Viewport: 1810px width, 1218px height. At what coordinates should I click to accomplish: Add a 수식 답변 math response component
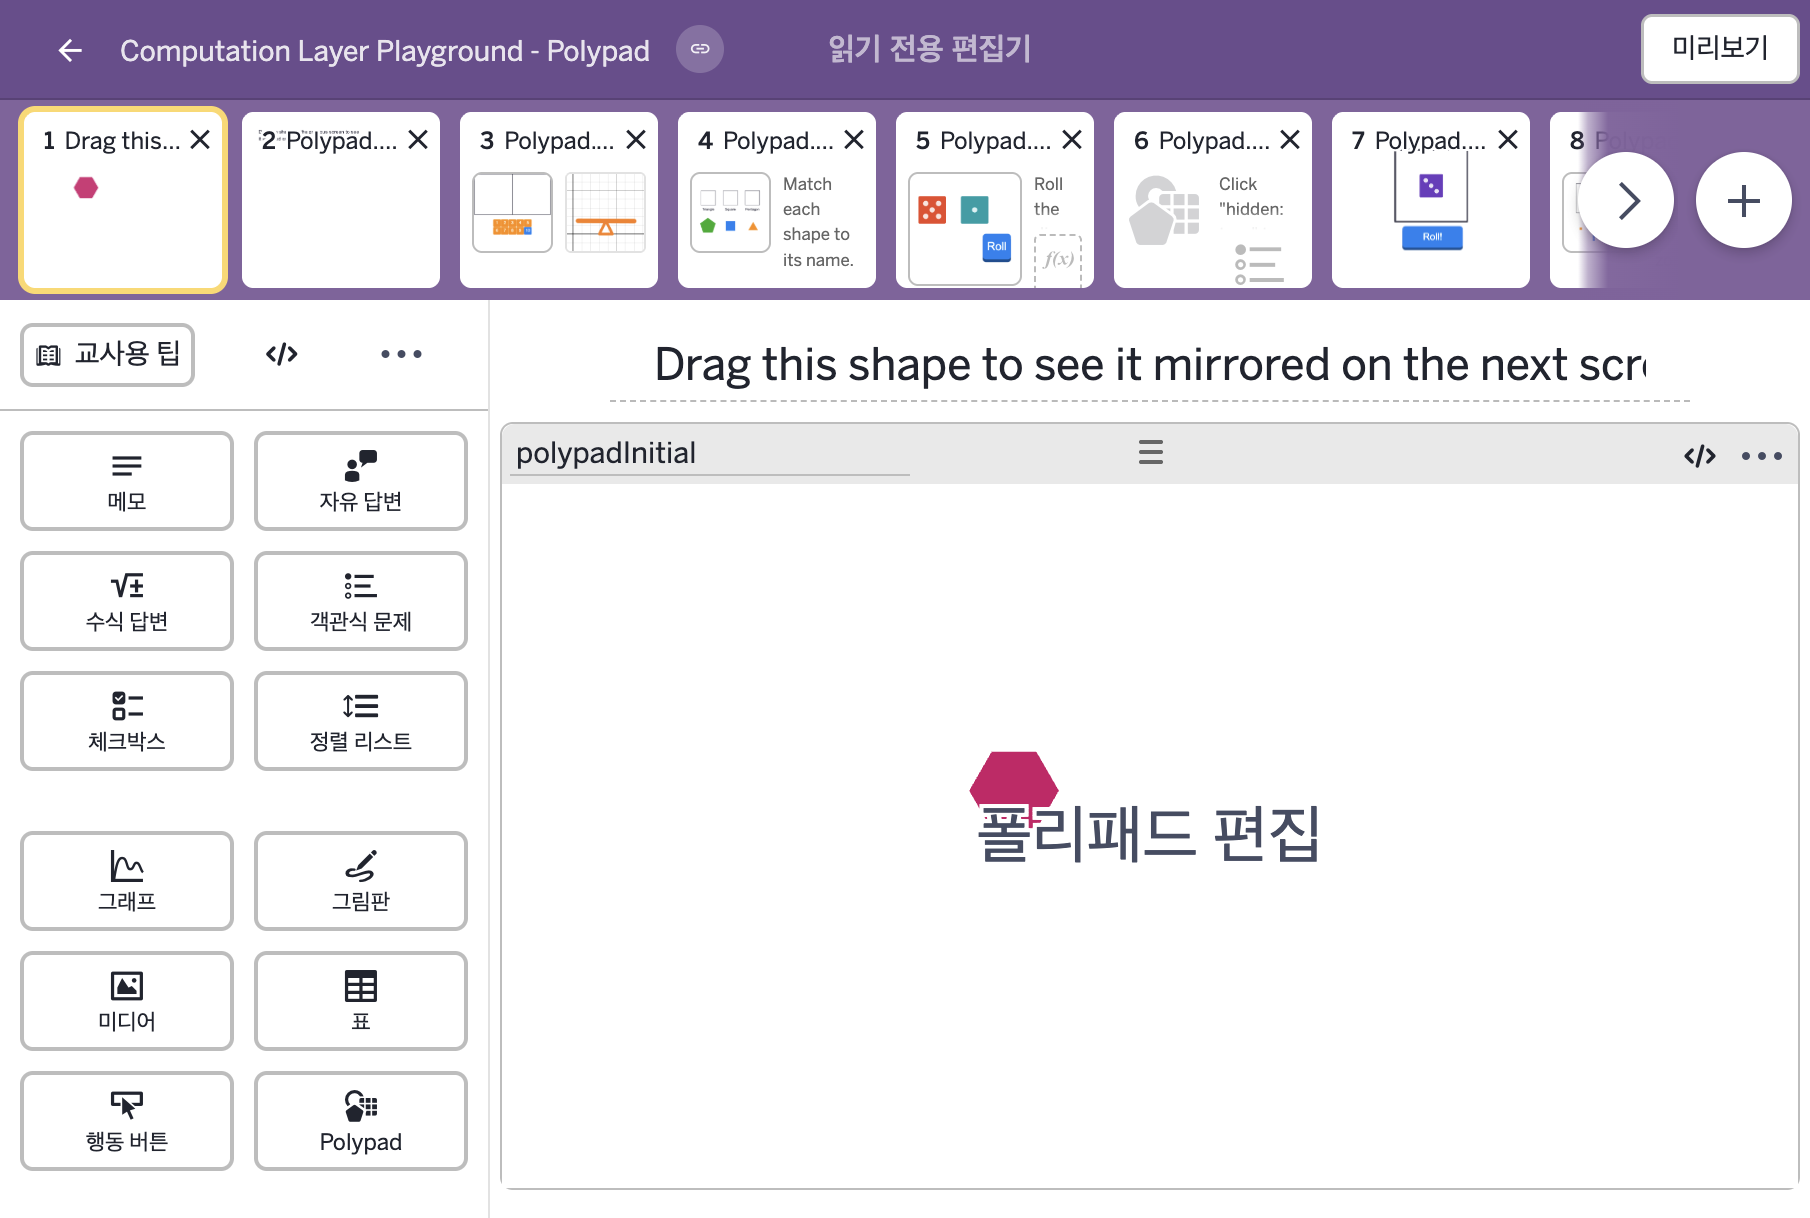coord(127,601)
